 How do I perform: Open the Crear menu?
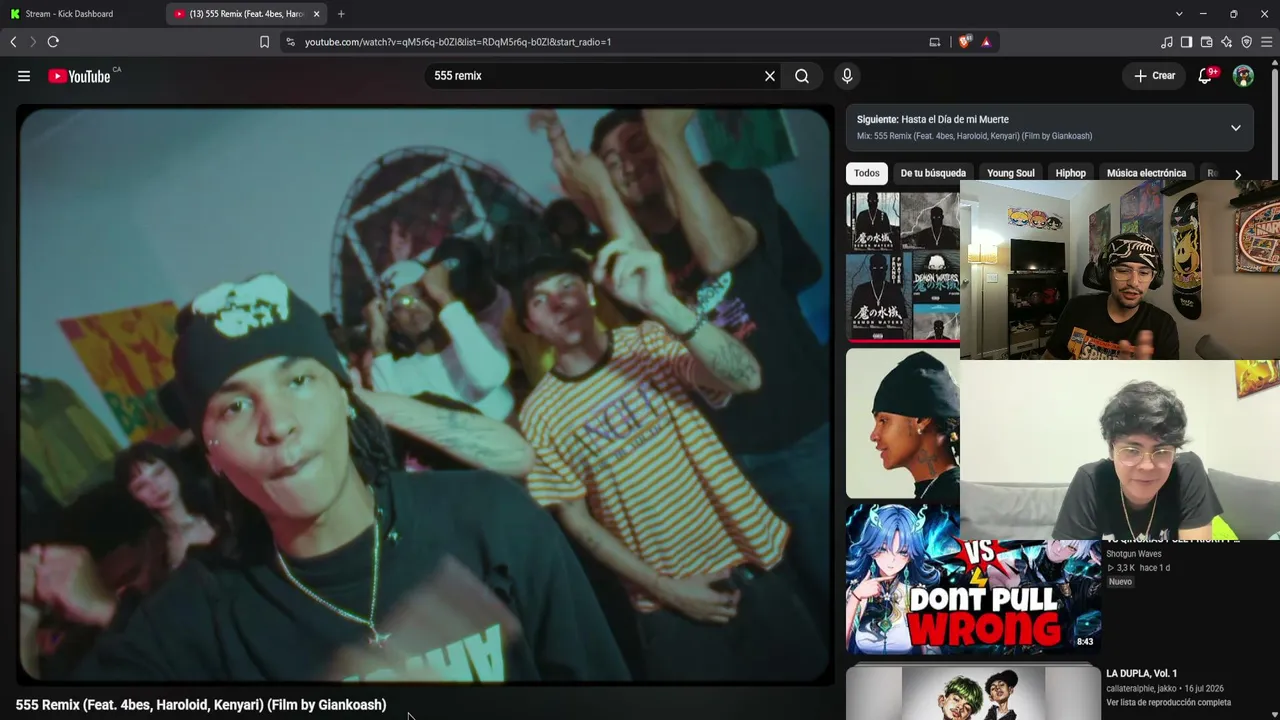tap(1154, 76)
